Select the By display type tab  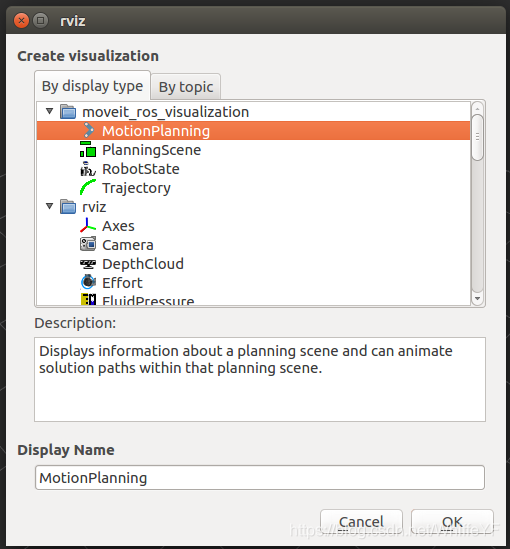92,86
